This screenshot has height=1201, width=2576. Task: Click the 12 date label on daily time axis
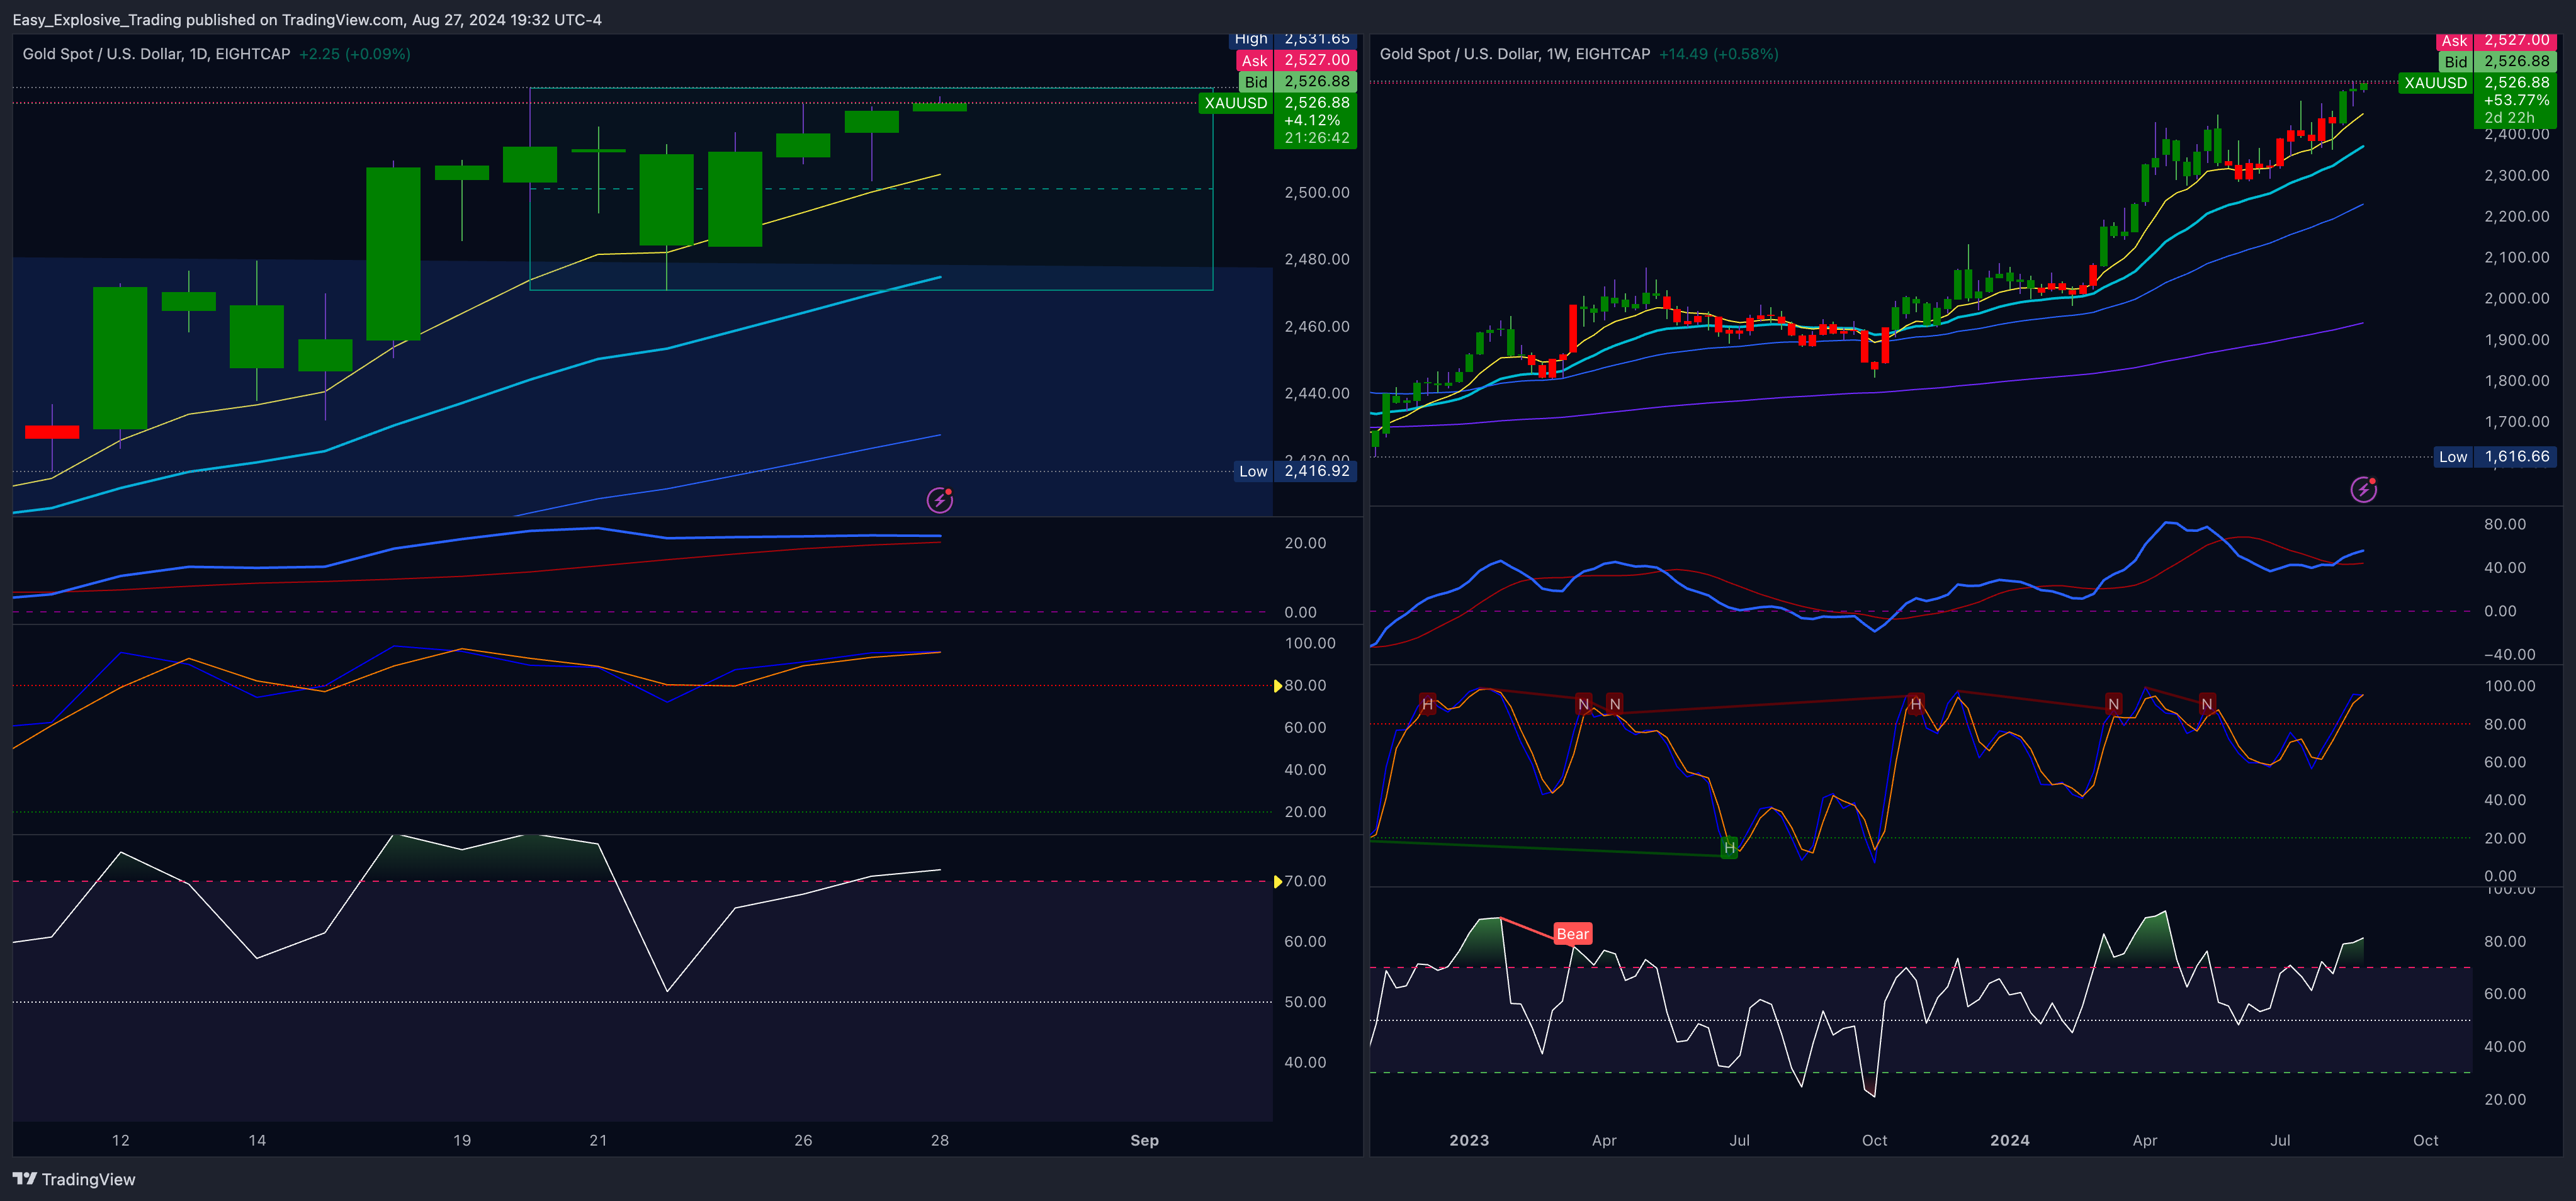click(x=121, y=1140)
